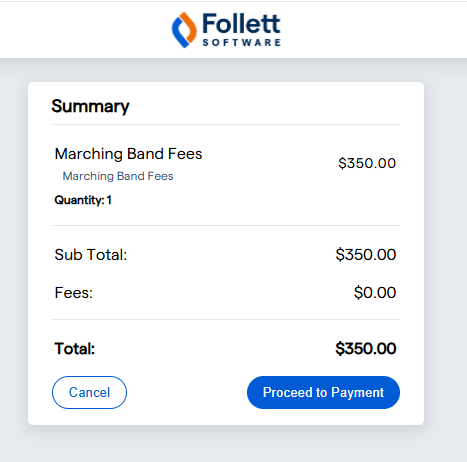Click the $350.00 item price
The height and width of the screenshot is (462, 467).
pos(367,163)
